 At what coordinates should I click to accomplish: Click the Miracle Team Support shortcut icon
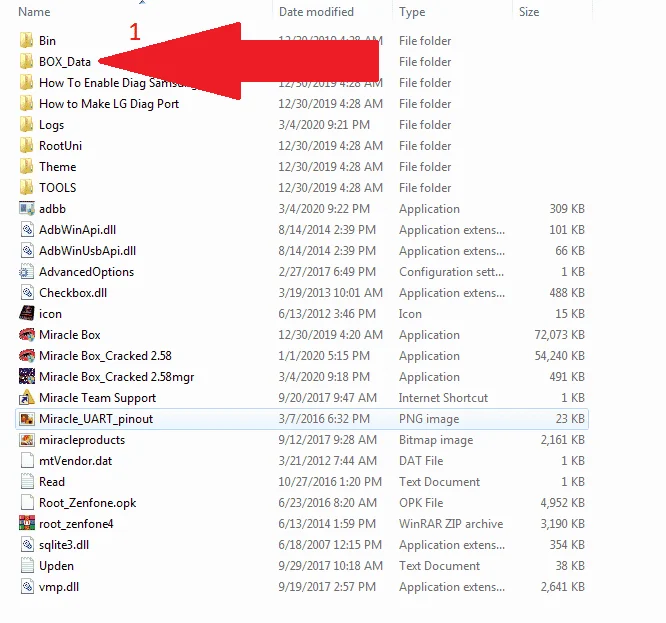click(x=27, y=397)
